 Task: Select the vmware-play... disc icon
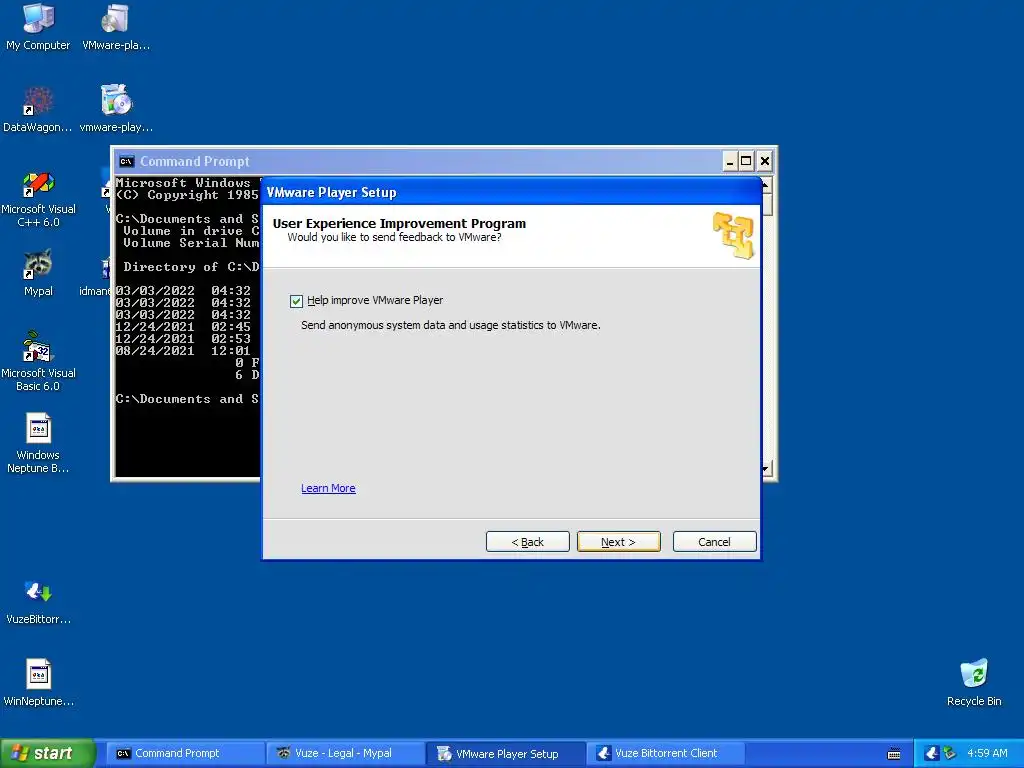[116, 110]
